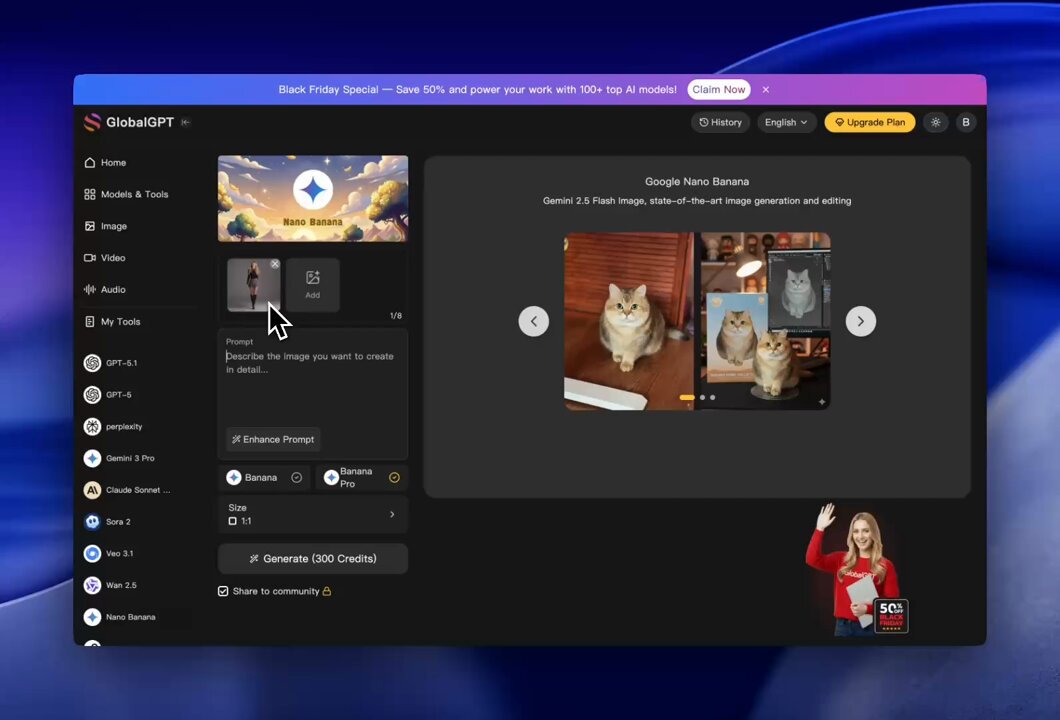Open the History button
The width and height of the screenshot is (1060, 720).
click(x=721, y=122)
